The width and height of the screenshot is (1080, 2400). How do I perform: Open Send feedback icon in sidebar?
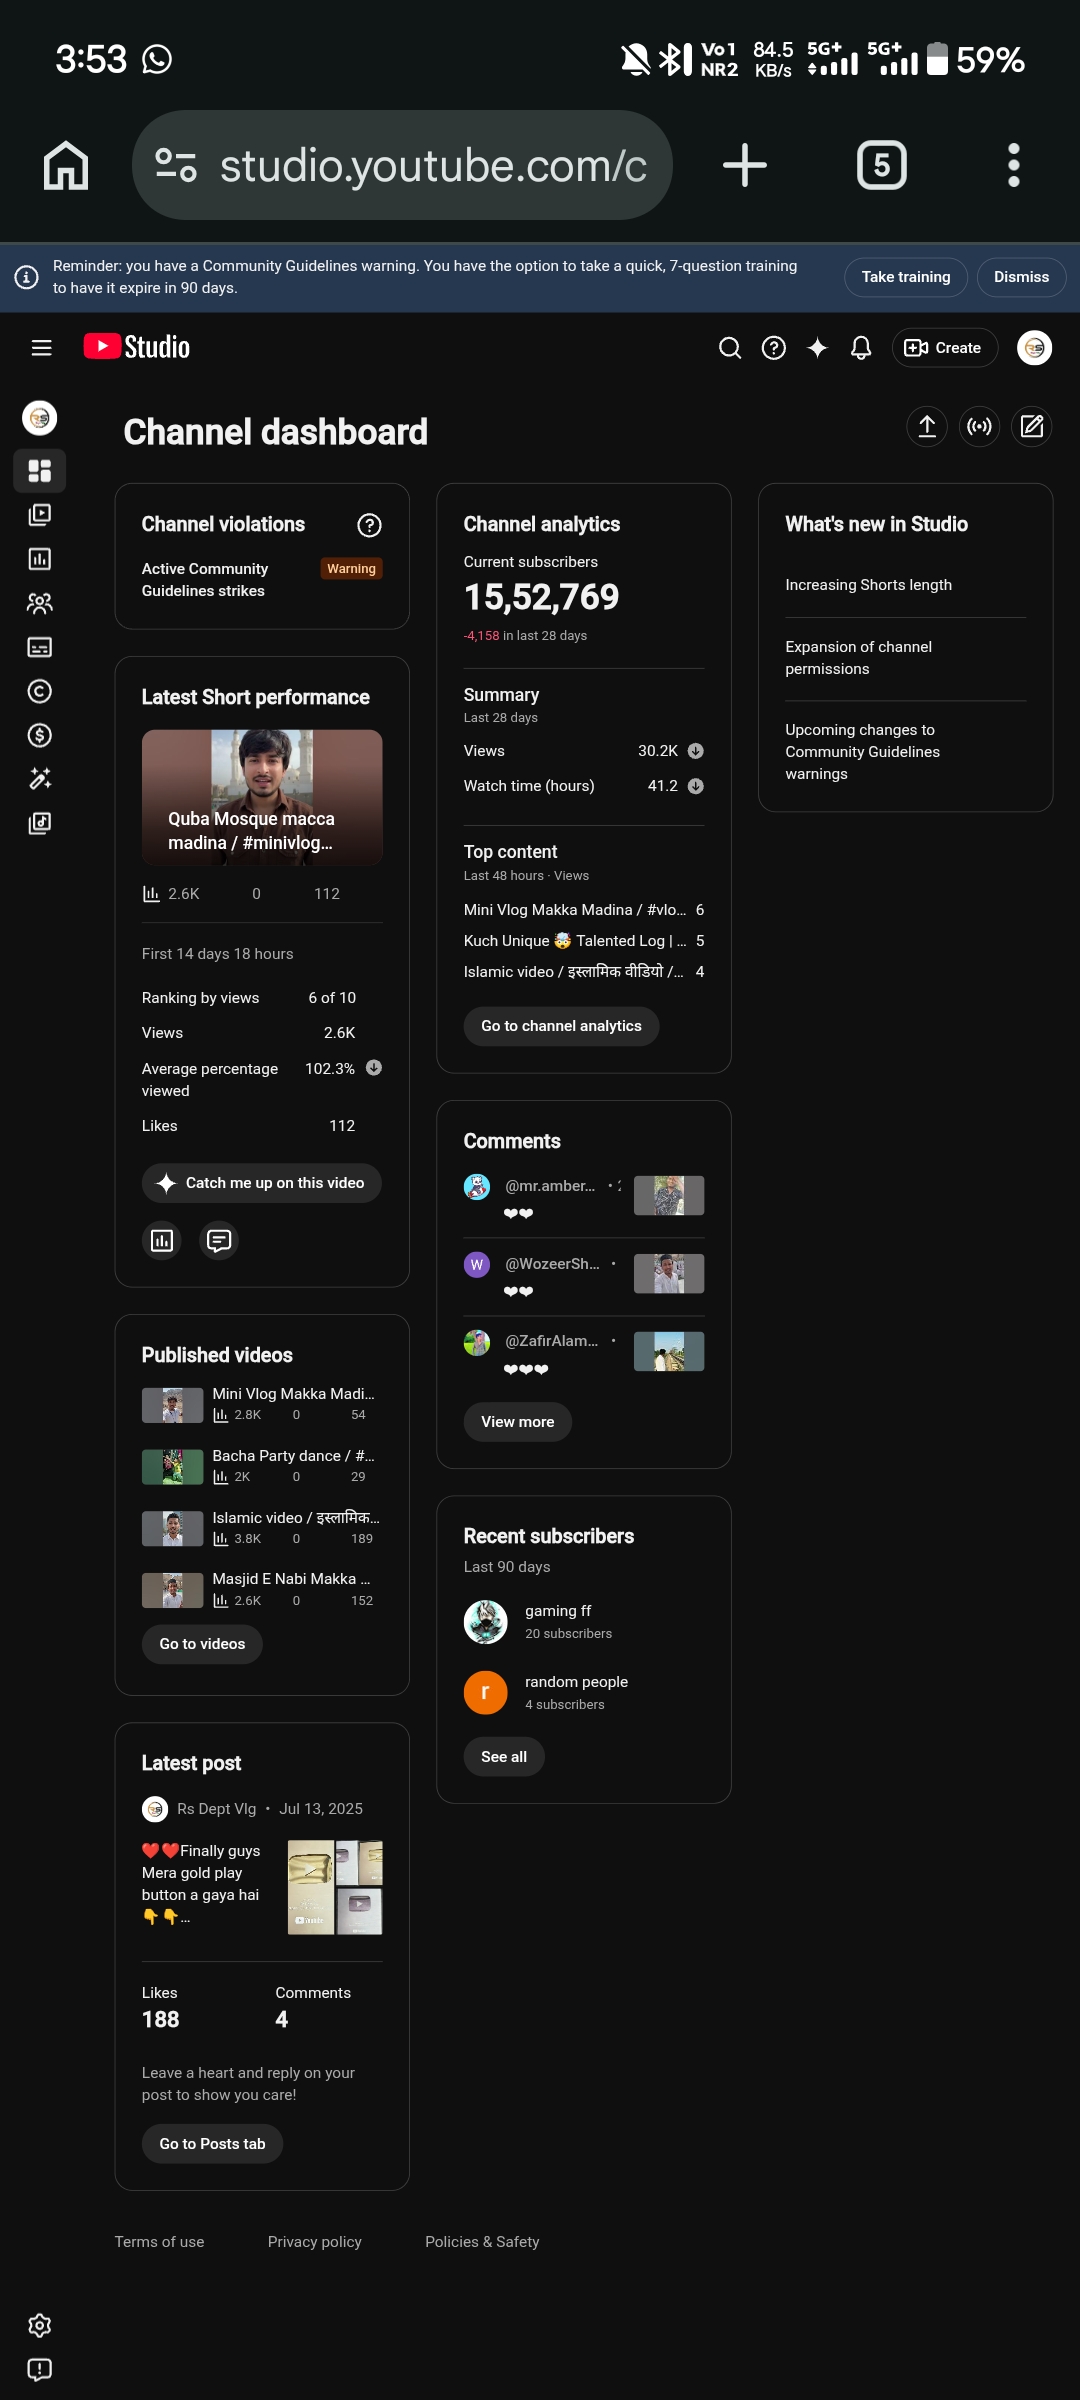click(40, 2369)
